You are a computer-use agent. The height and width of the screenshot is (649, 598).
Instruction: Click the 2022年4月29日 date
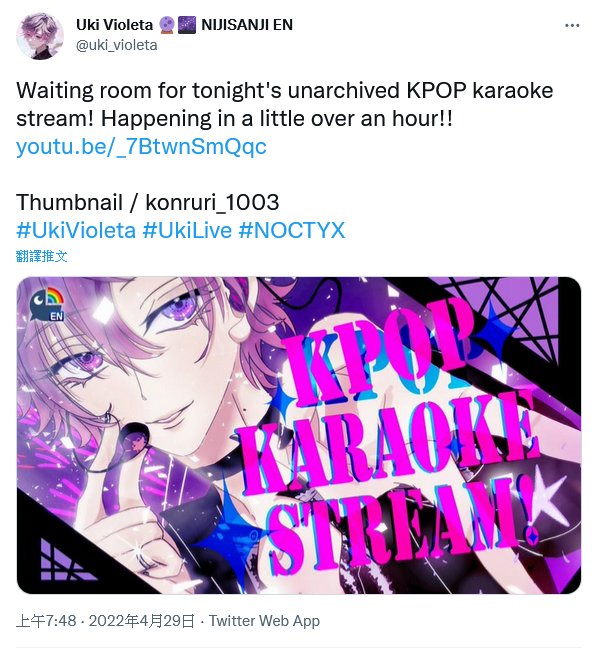(142, 621)
